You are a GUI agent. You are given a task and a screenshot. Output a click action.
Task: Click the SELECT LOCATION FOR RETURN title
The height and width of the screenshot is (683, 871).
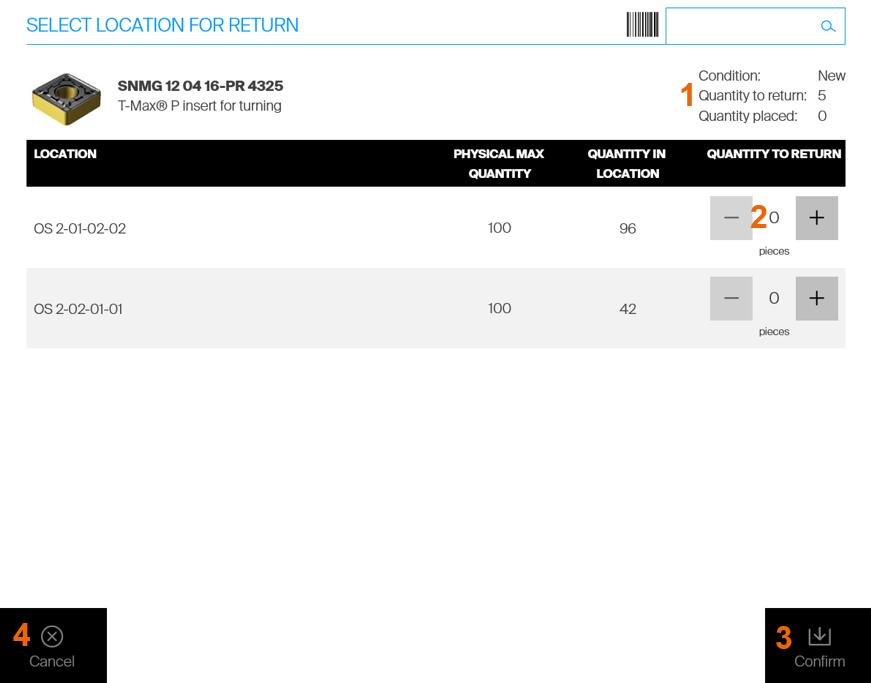(x=162, y=25)
